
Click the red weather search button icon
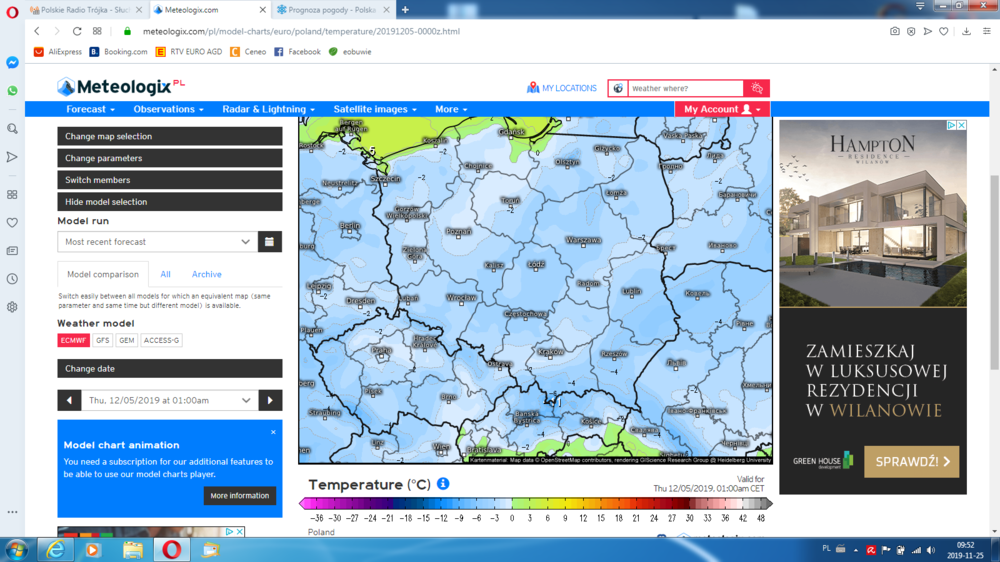tap(757, 88)
